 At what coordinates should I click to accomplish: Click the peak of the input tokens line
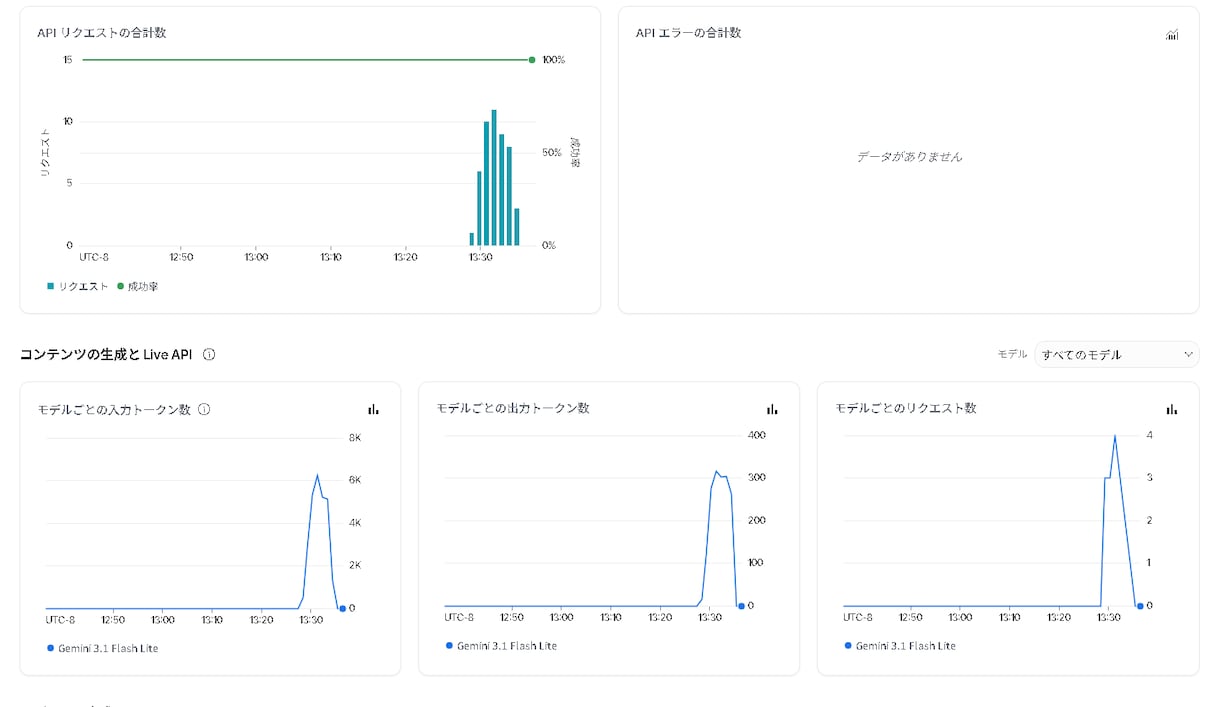click(x=317, y=476)
